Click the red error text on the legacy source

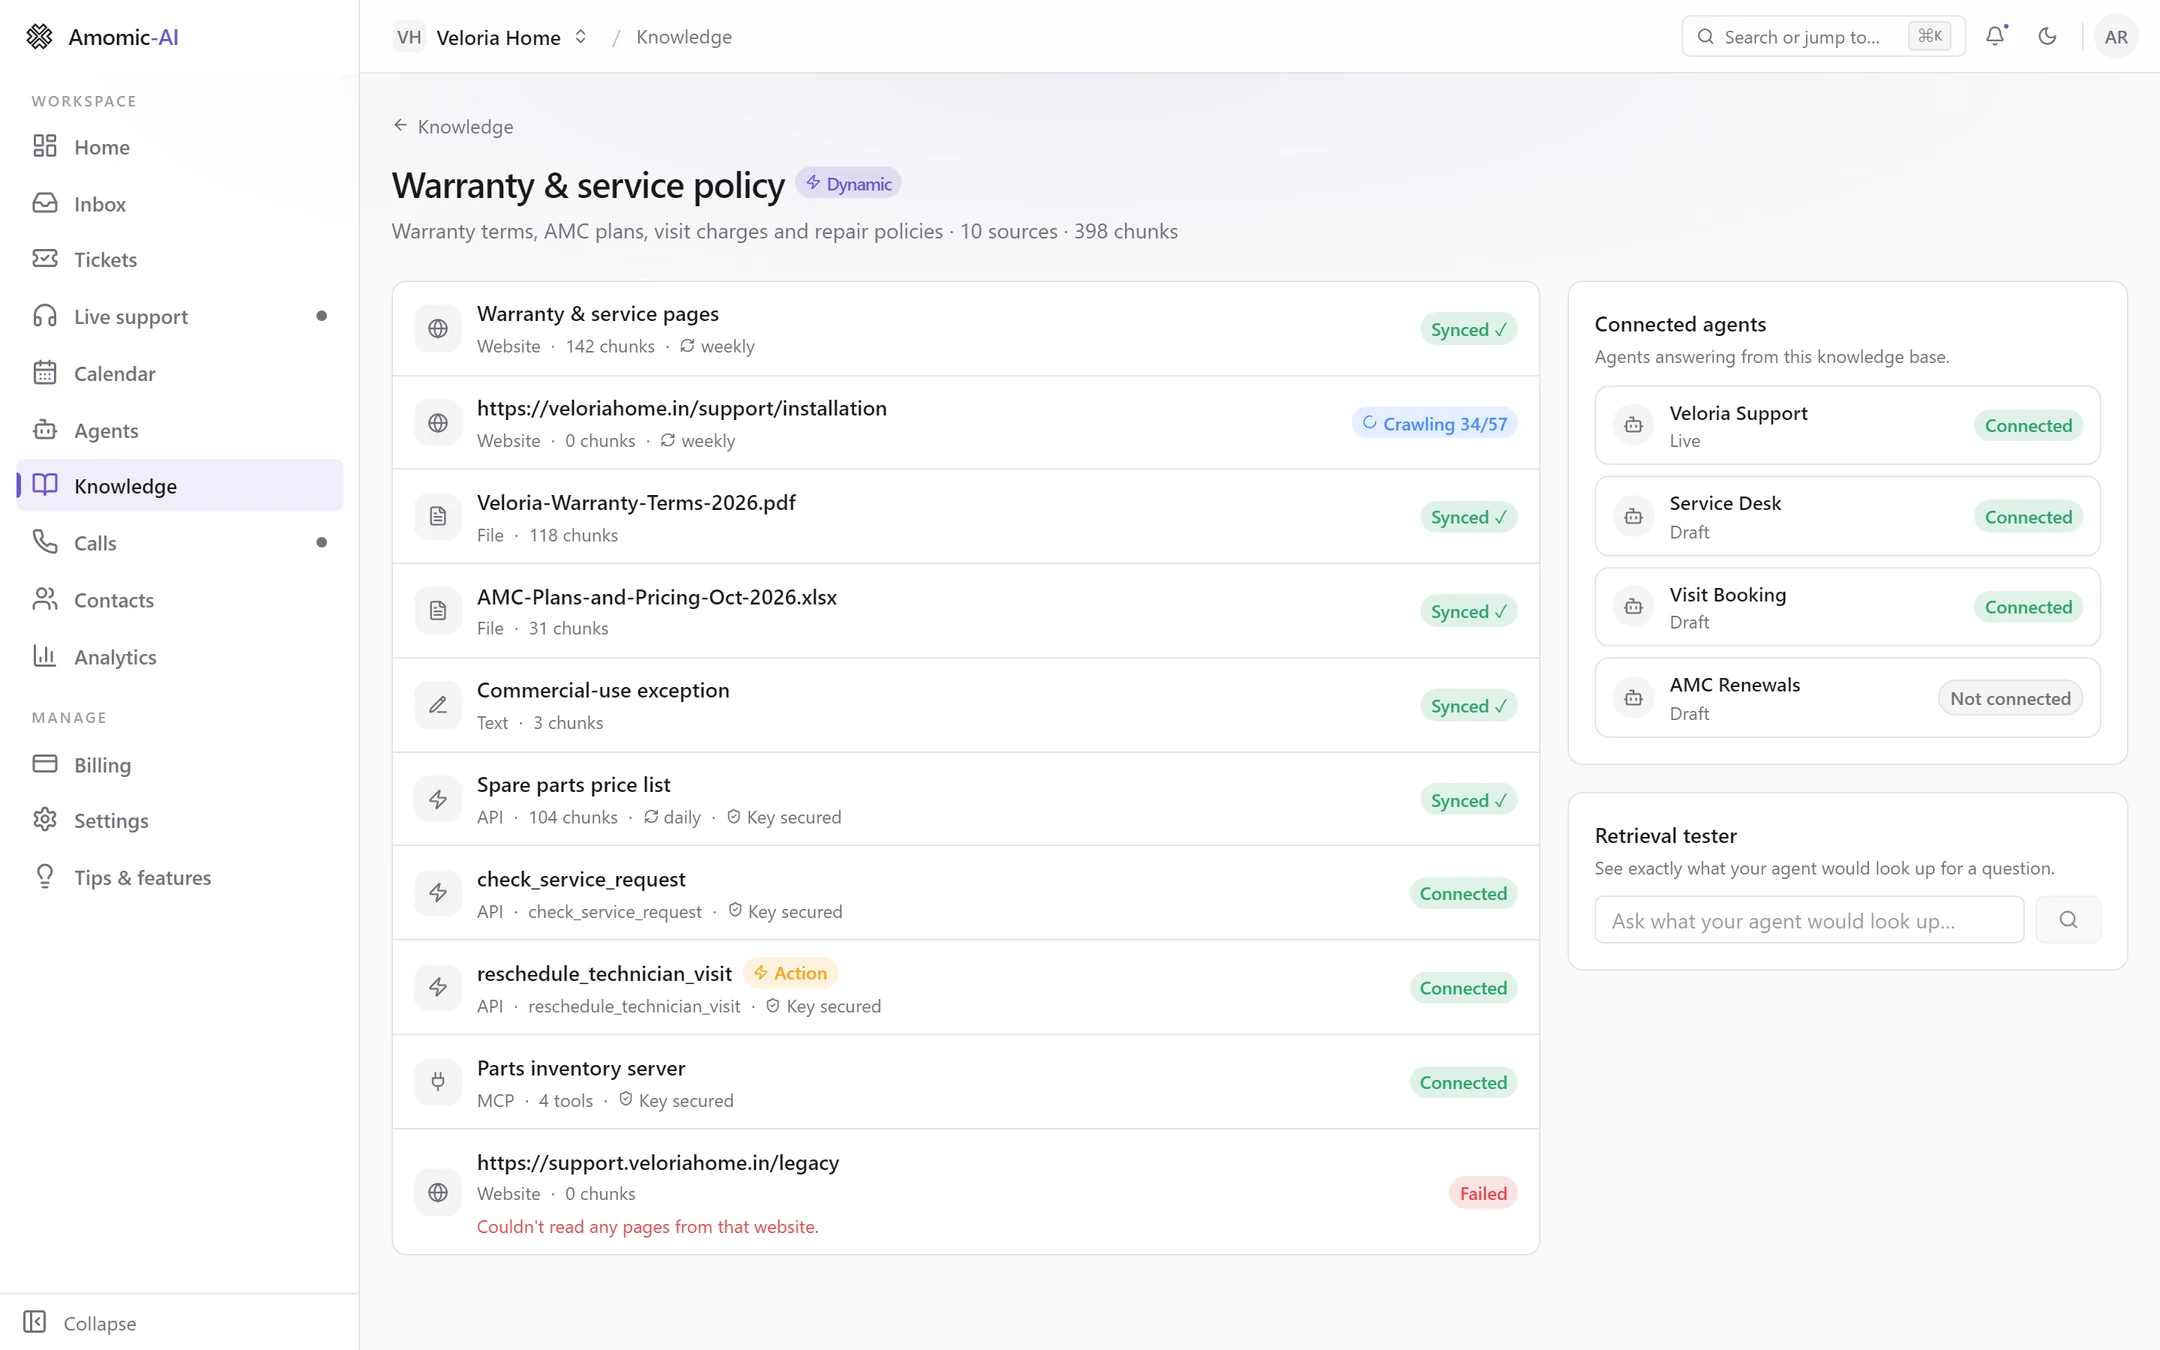[x=647, y=1226]
